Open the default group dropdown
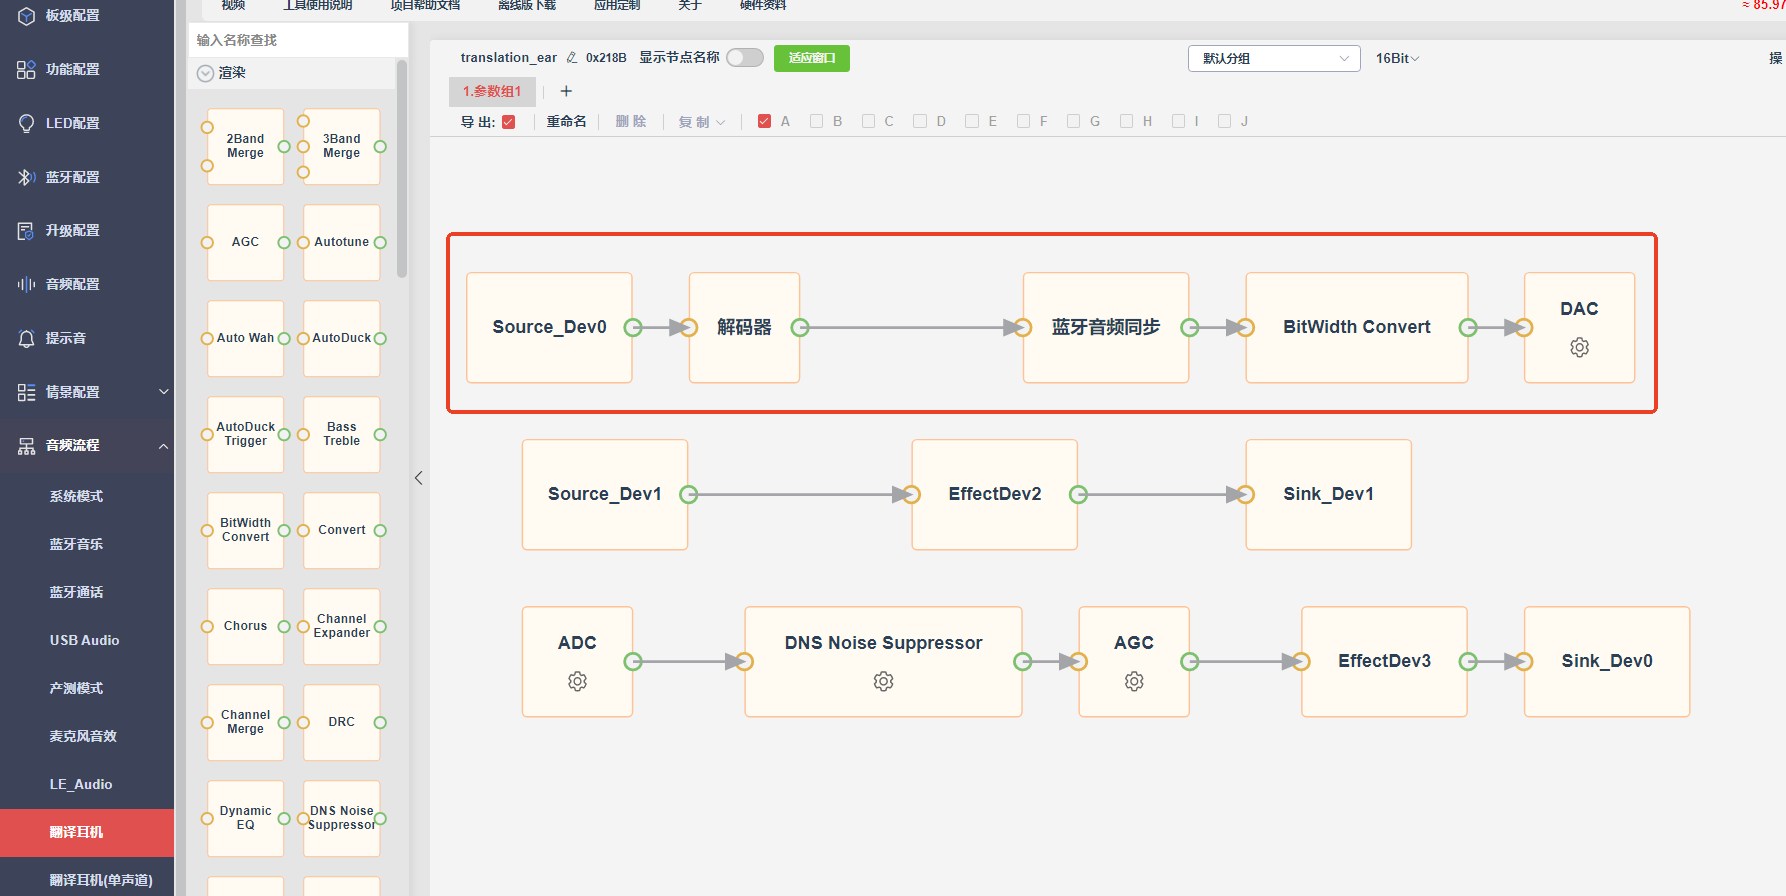 click(x=1274, y=58)
